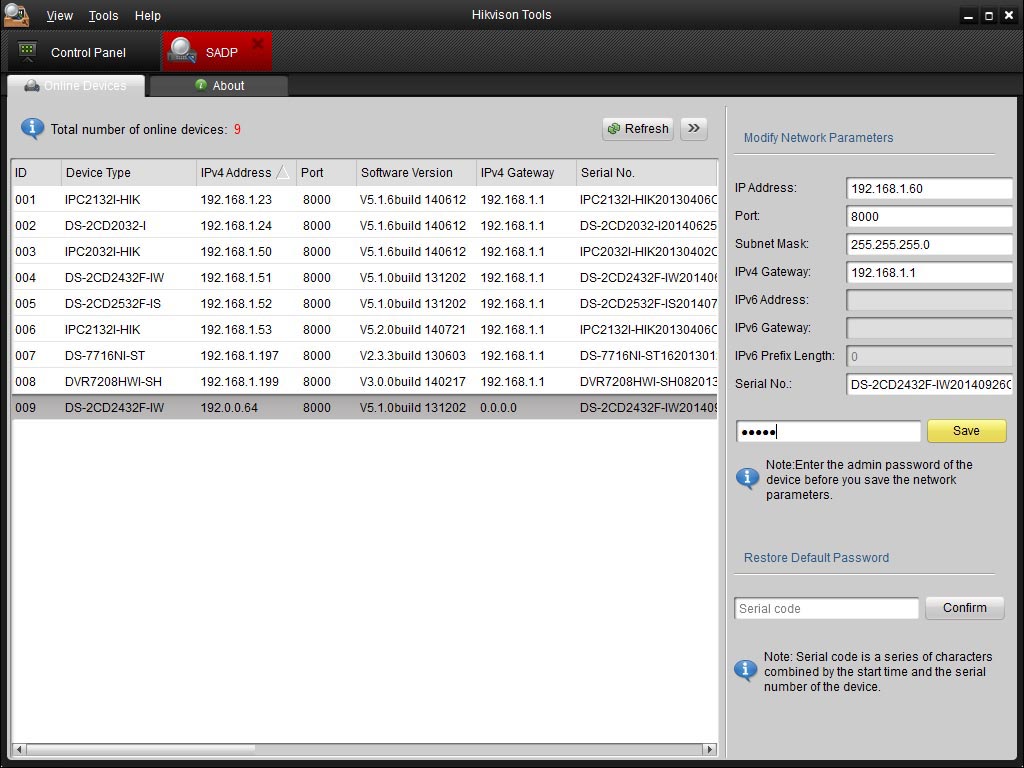Image resolution: width=1024 pixels, height=768 pixels.
Task: Select device at 192.168.1.53
Action: [x=364, y=330]
